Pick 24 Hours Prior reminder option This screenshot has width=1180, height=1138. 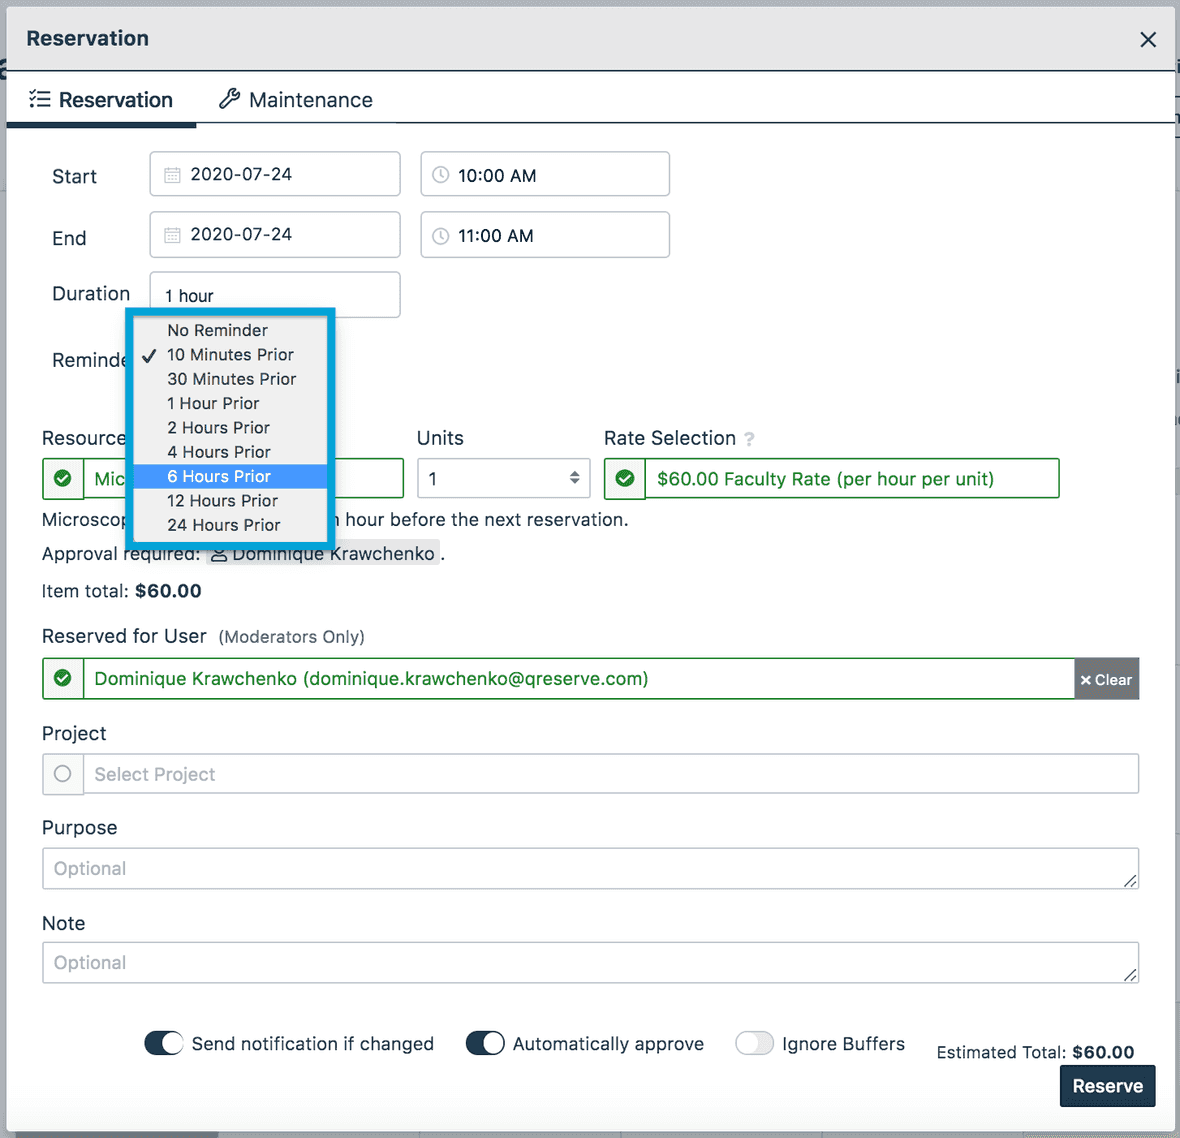223,525
